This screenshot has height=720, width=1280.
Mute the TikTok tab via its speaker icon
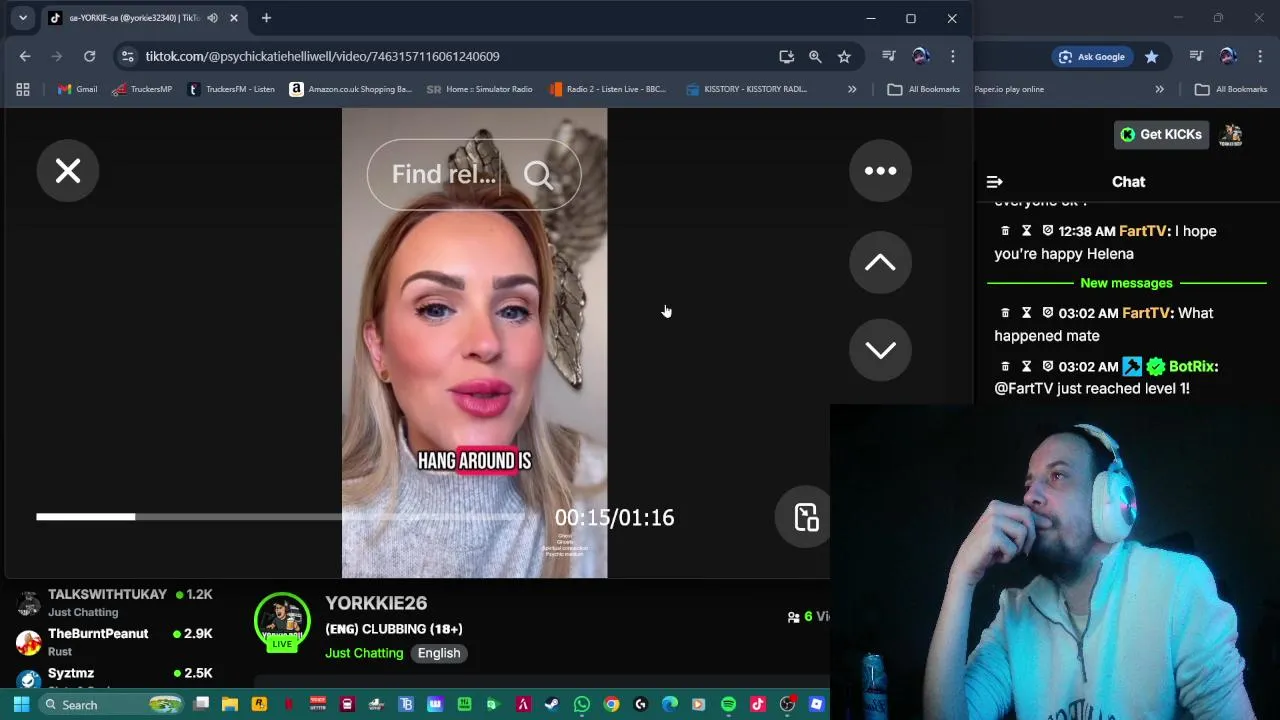212,18
